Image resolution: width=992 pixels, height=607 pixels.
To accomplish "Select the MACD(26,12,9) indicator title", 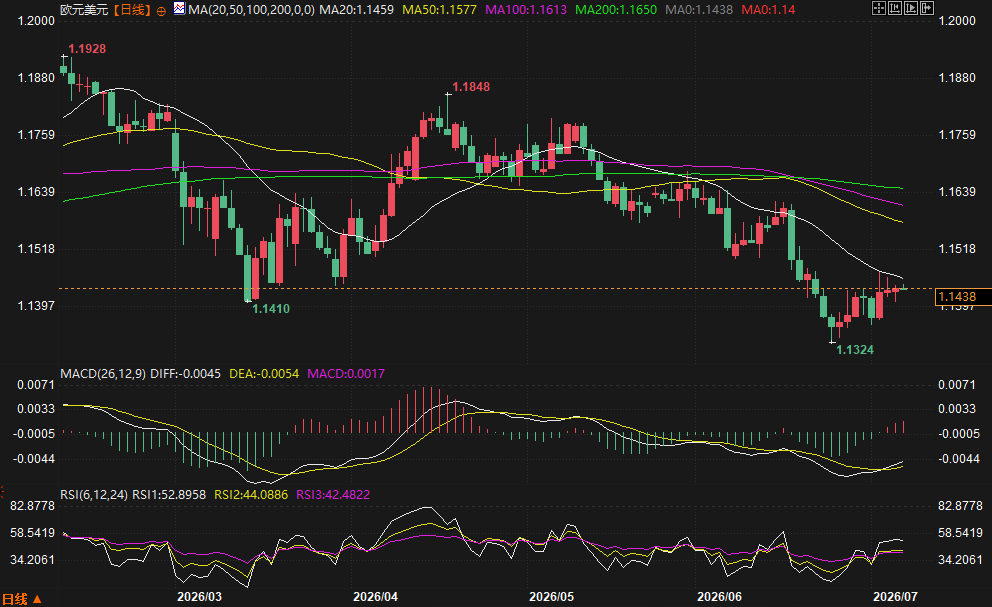I will point(102,373).
